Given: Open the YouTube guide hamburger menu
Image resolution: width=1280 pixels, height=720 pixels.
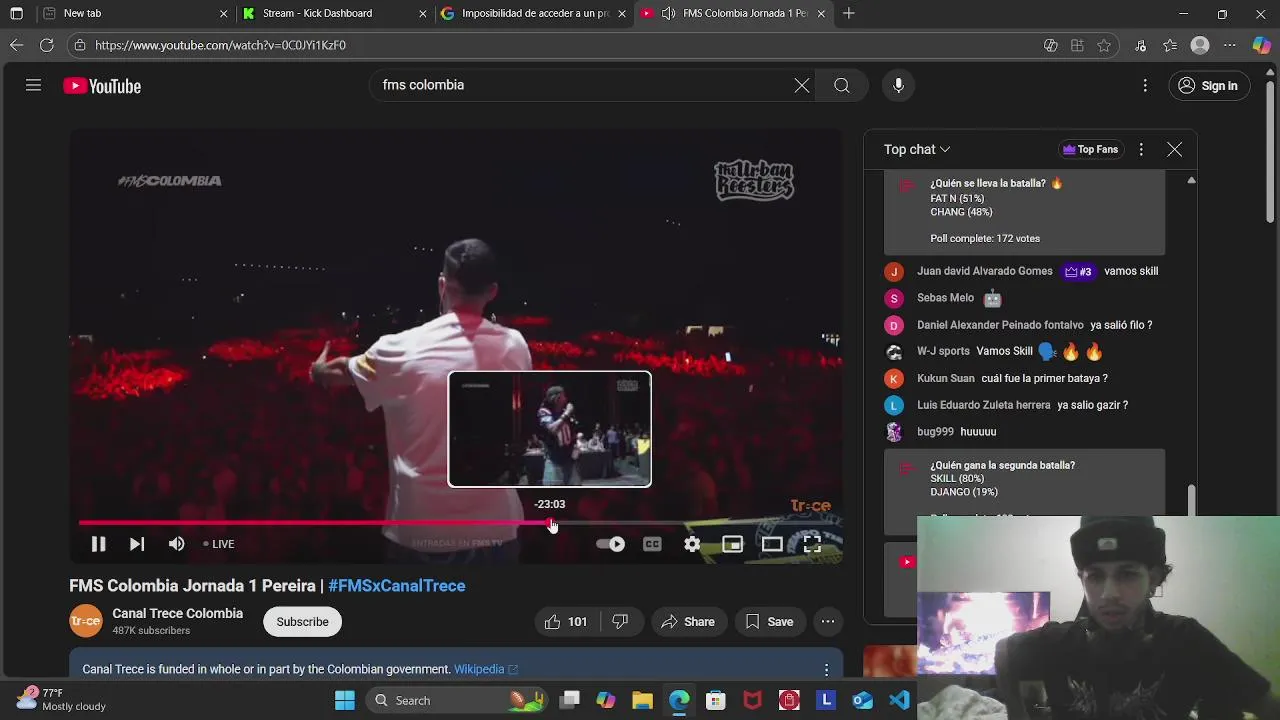Looking at the screenshot, I should (x=33, y=86).
